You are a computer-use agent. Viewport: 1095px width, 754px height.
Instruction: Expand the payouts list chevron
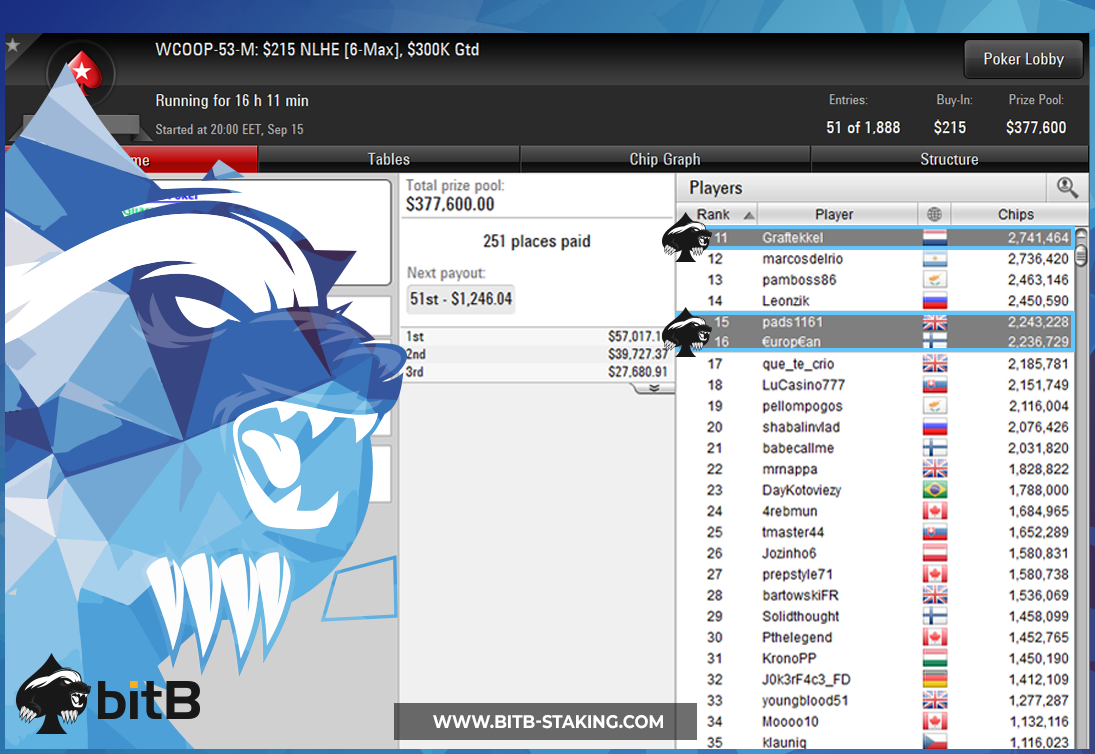(654, 388)
